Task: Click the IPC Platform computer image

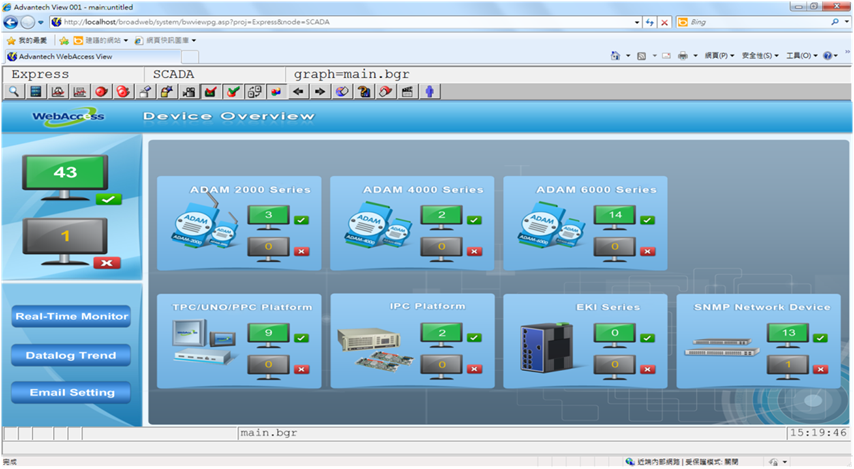Action: point(373,348)
